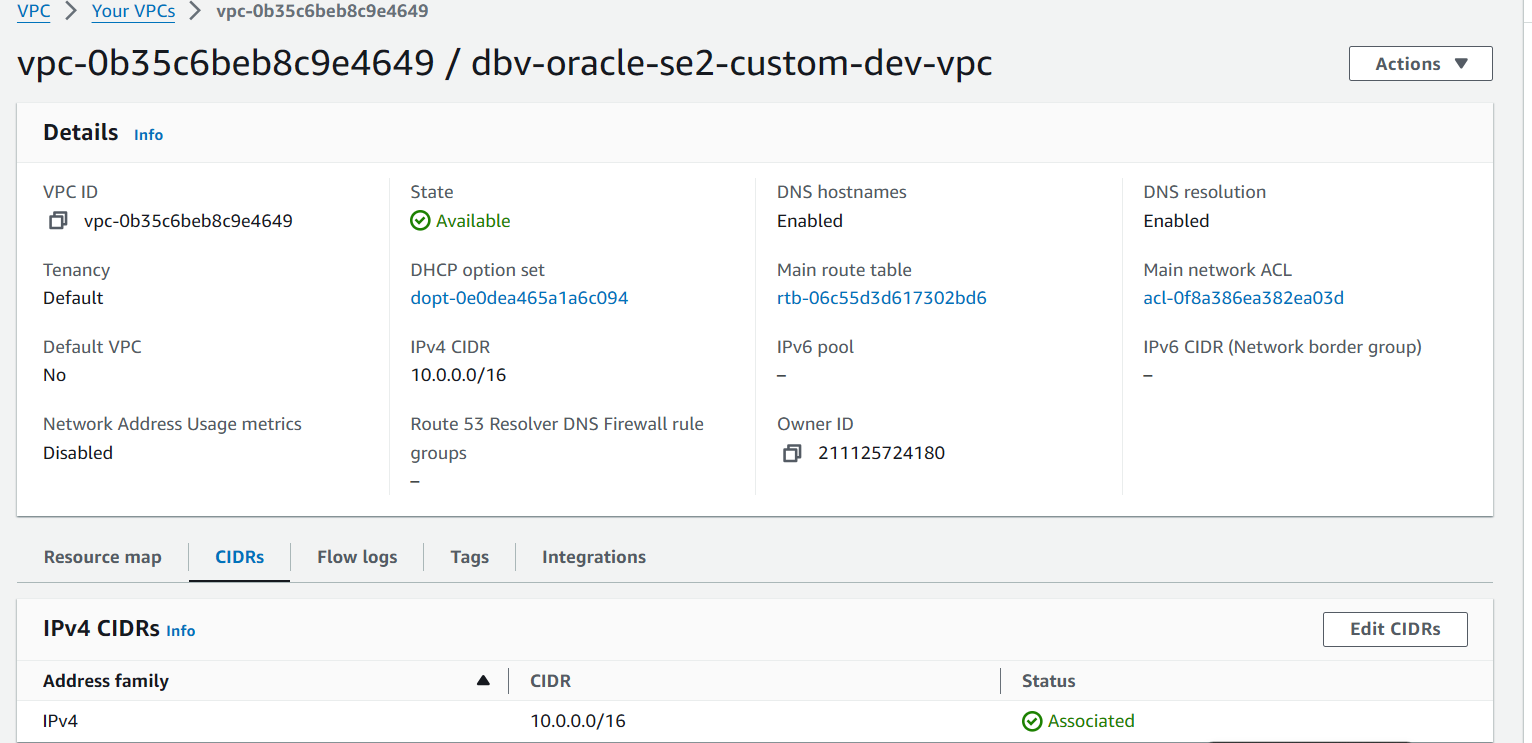Image resolution: width=1532 pixels, height=743 pixels.
Task: Click the Edit CIDRs button
Action: pyautogui.click(x=1395, y=629)
